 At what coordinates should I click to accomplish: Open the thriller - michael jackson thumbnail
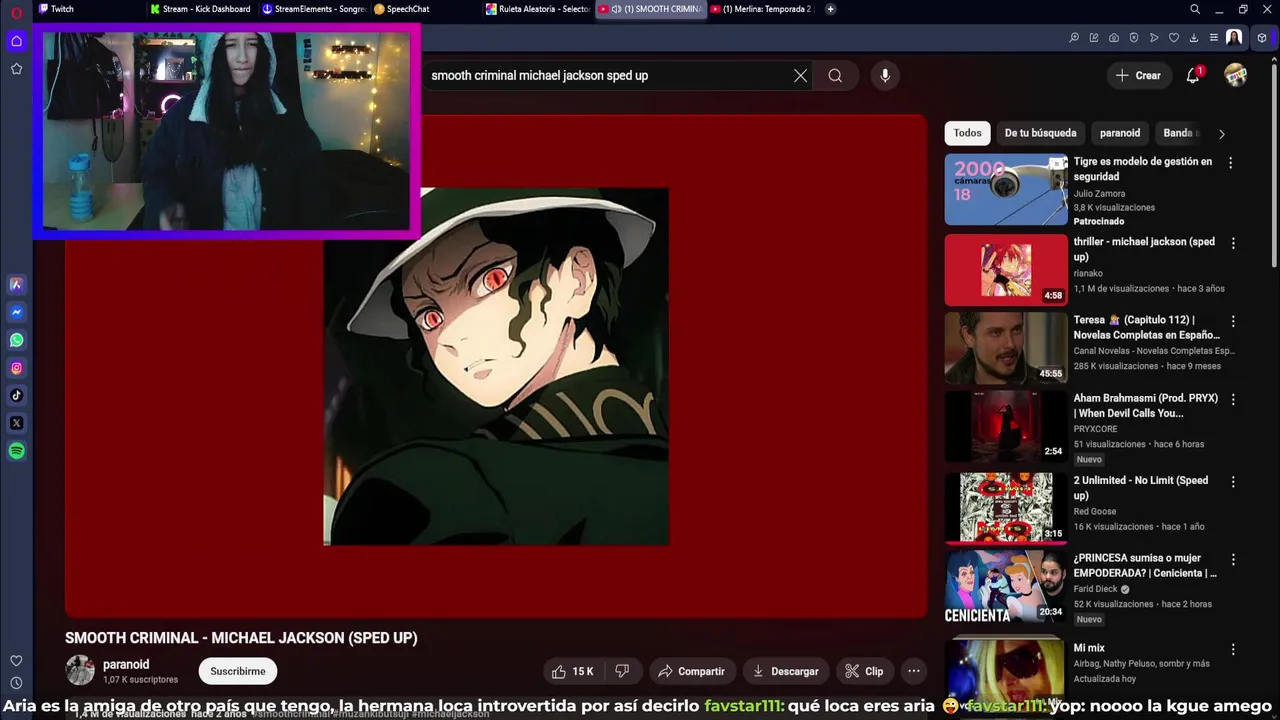[1006, 270]
